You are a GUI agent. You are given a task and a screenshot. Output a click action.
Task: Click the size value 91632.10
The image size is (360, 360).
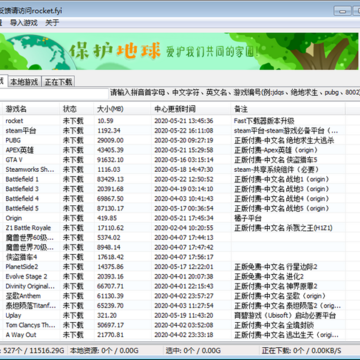tap(110, 160)
